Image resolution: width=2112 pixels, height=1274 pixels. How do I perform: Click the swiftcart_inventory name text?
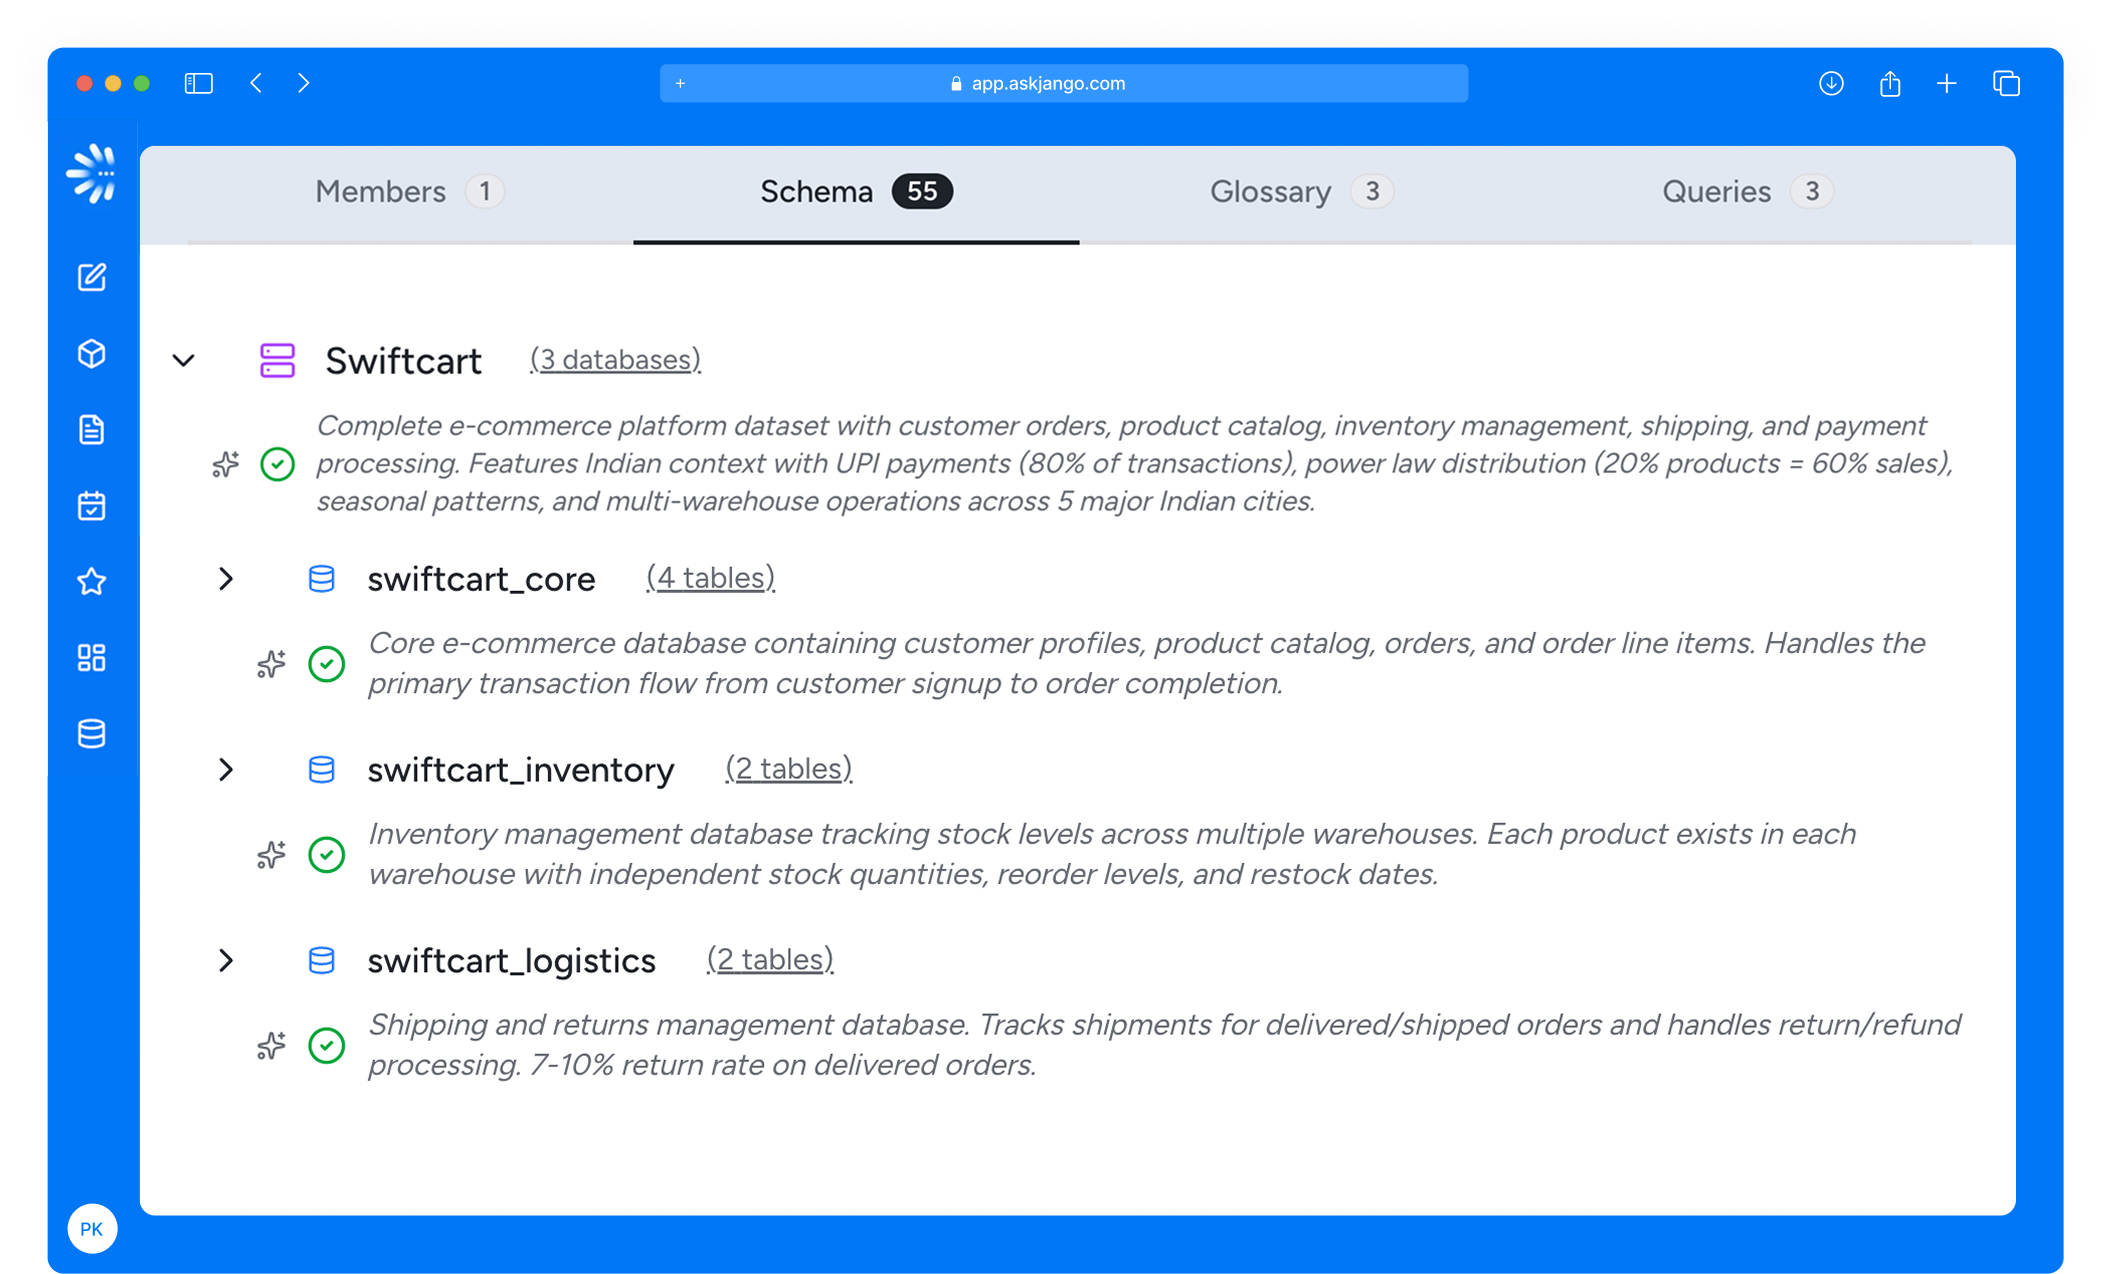521,770
